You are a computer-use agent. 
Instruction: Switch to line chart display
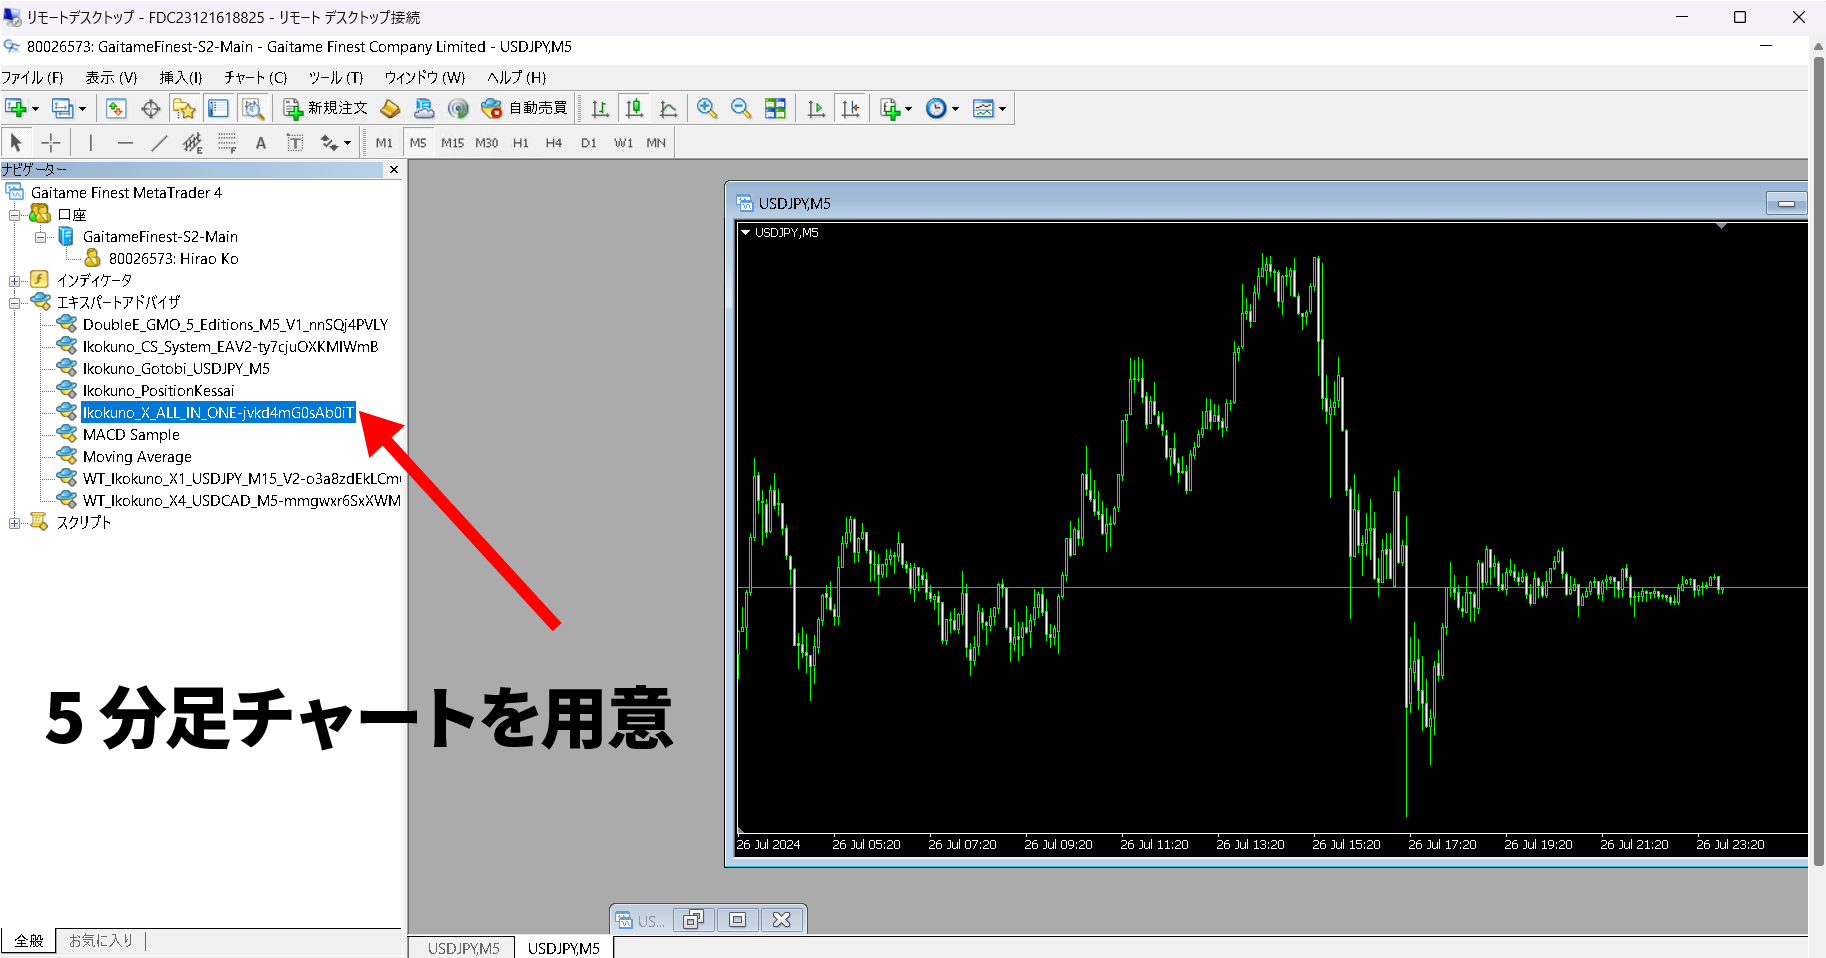[x=669, y=108]
